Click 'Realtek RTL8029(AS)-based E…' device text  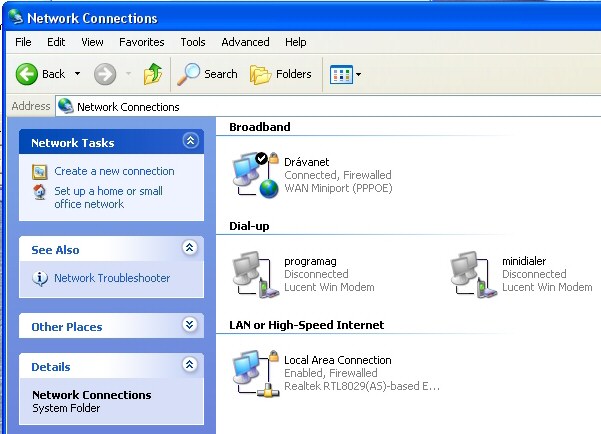click(x=362, y=386)
